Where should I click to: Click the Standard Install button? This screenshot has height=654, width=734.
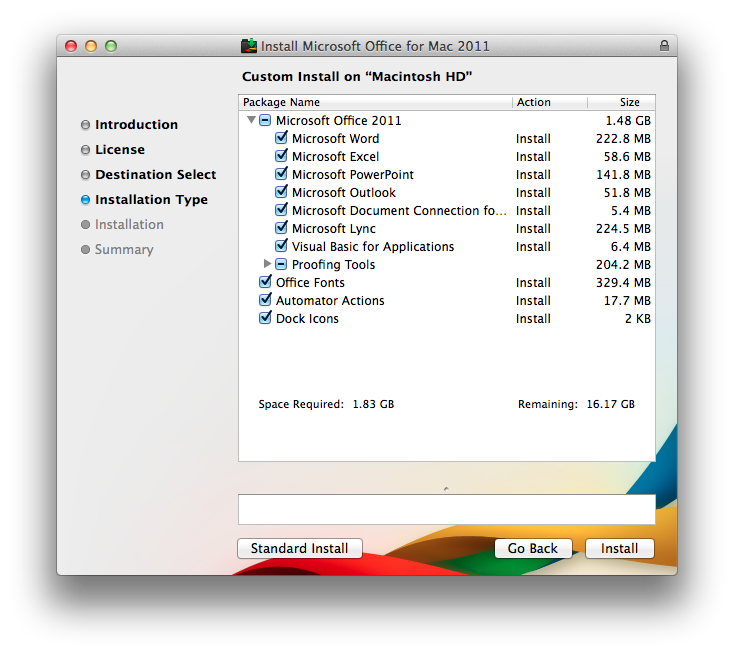(300, 548)
